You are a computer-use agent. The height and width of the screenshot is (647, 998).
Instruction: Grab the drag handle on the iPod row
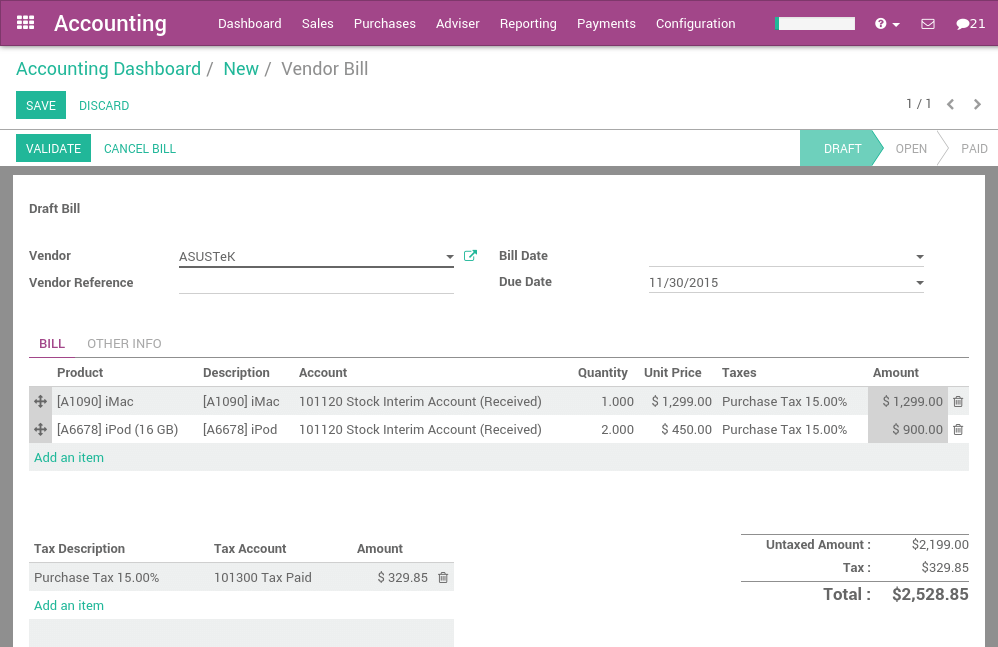39,429
